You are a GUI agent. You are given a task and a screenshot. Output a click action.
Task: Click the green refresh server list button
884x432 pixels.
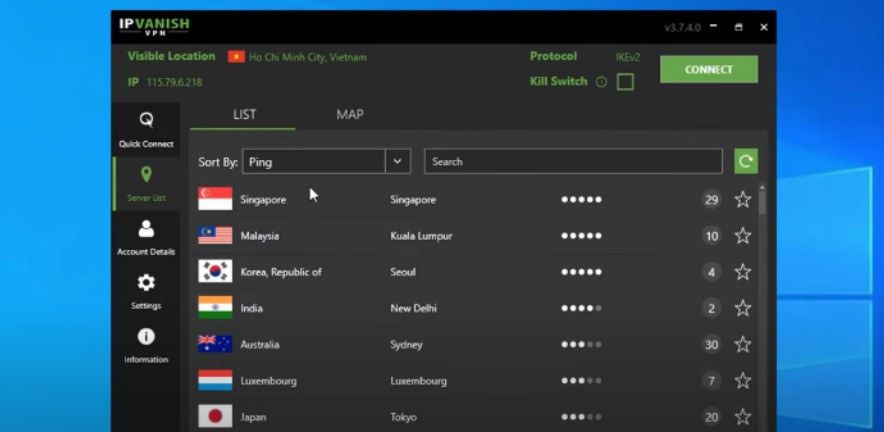[746, 161]
